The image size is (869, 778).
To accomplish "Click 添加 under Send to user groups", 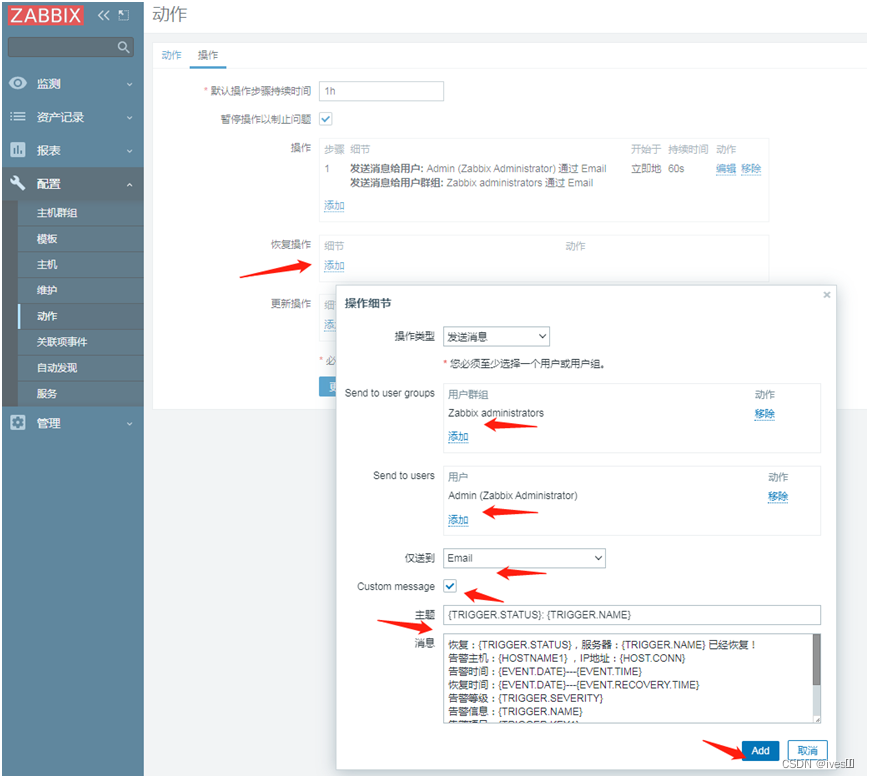I will tap(458, 437).
